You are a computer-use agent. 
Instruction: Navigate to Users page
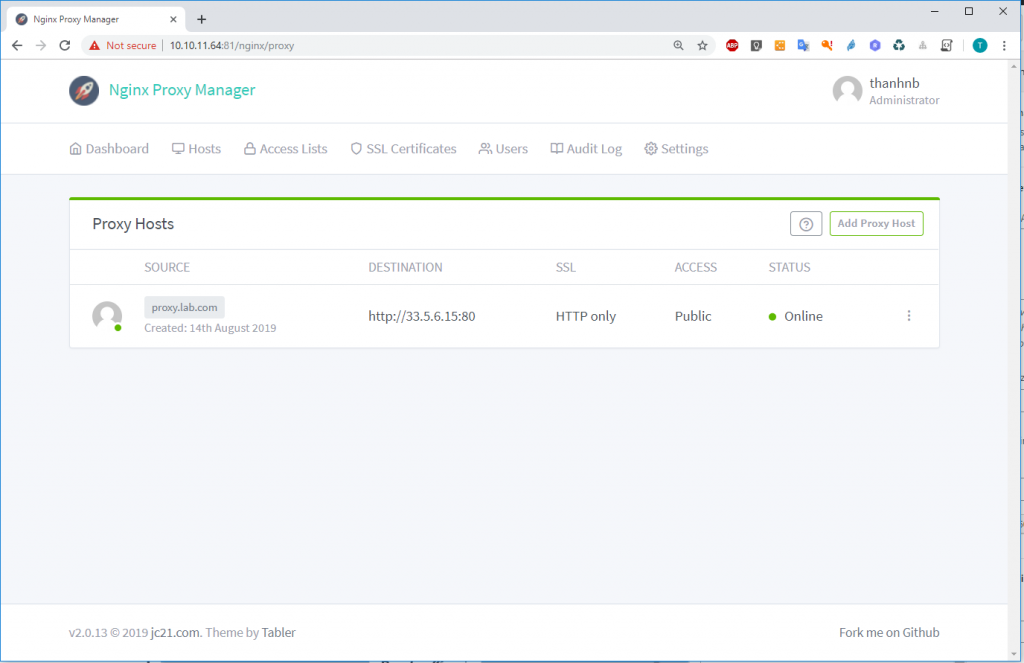tap(503, 149)
